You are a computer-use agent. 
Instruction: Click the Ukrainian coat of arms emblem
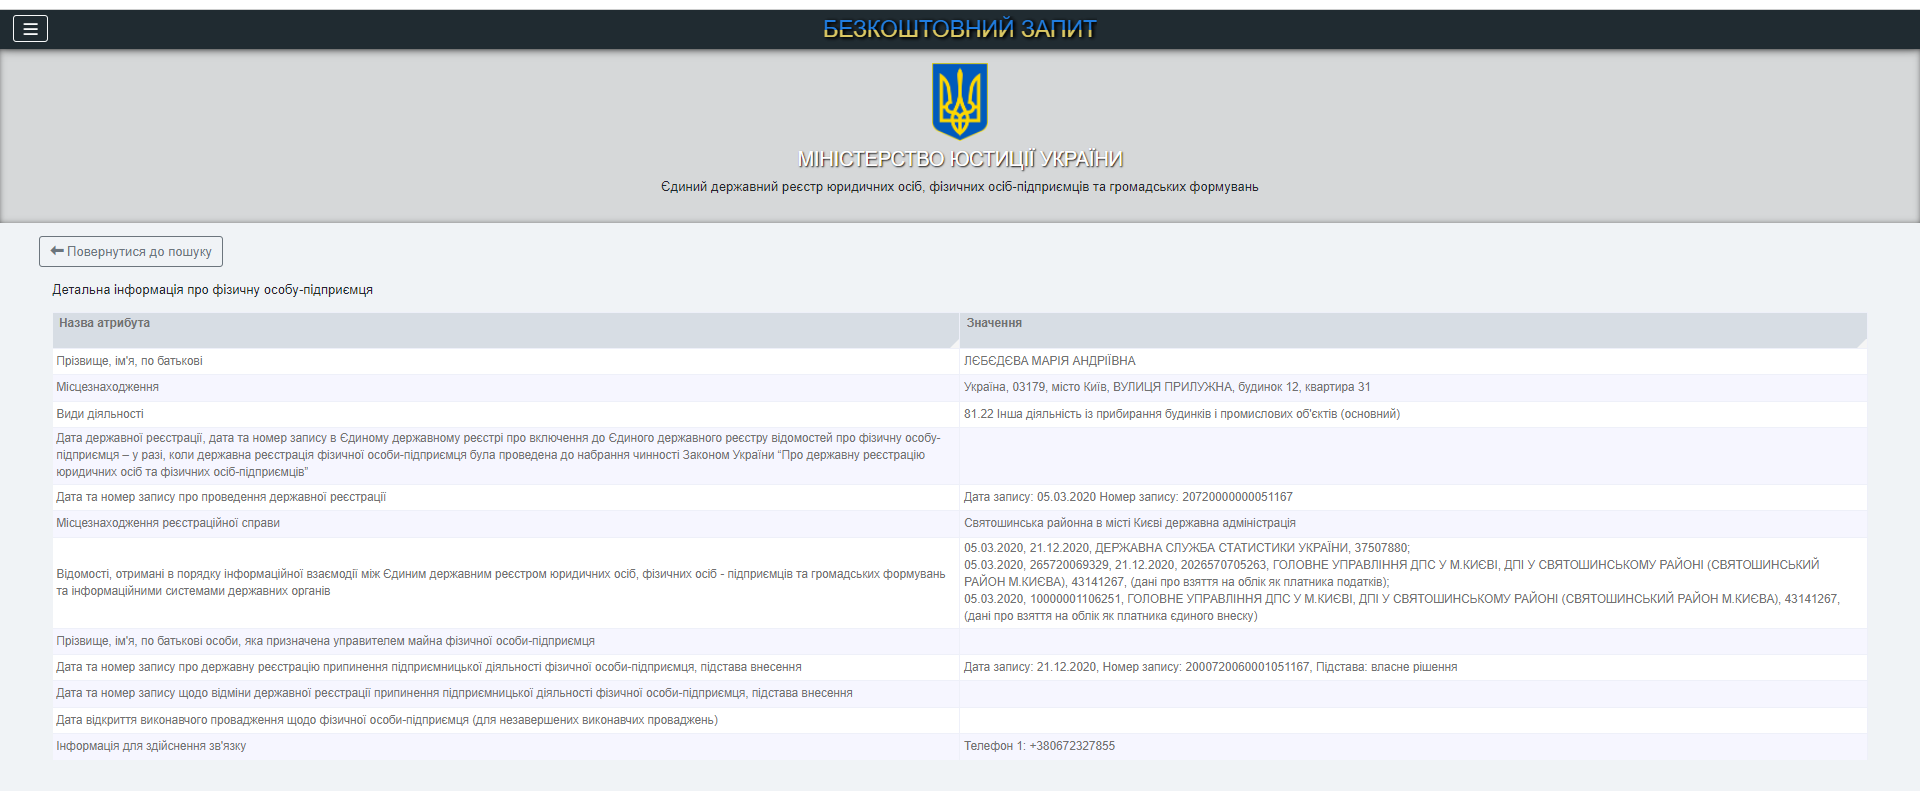point(959,101)
